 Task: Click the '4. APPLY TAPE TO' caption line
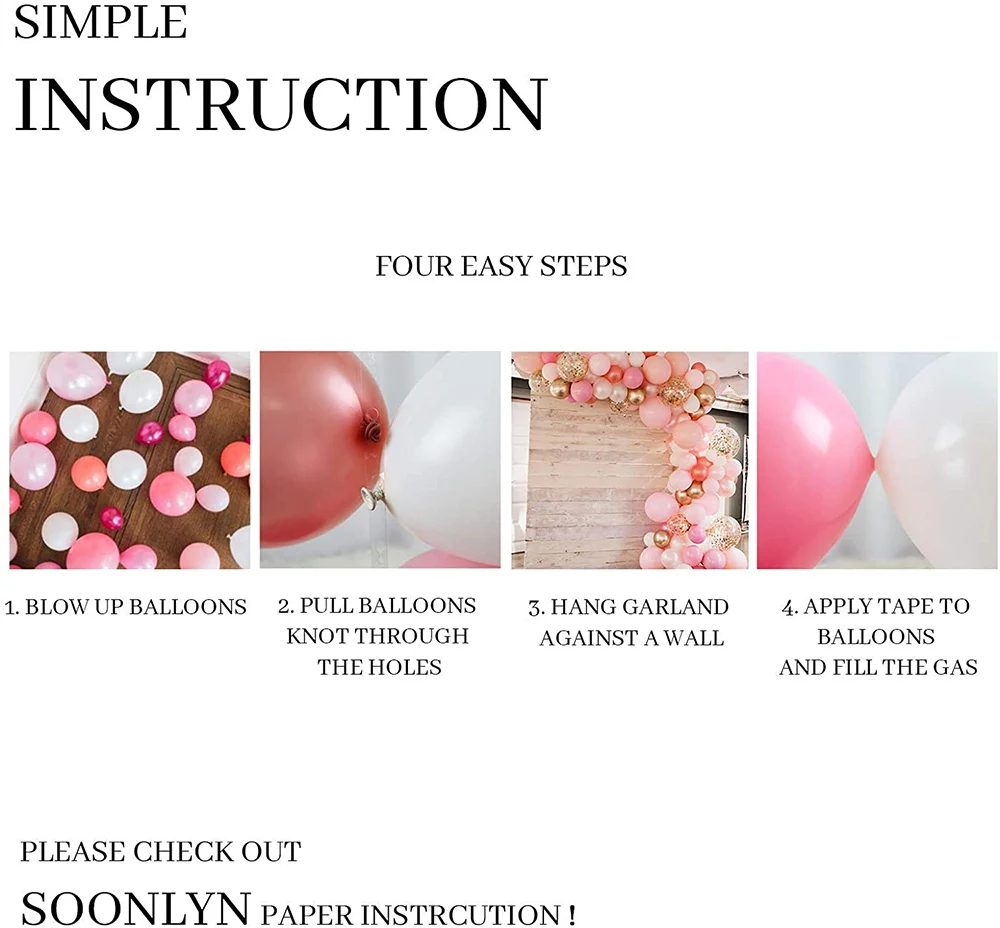click(876, 607)
